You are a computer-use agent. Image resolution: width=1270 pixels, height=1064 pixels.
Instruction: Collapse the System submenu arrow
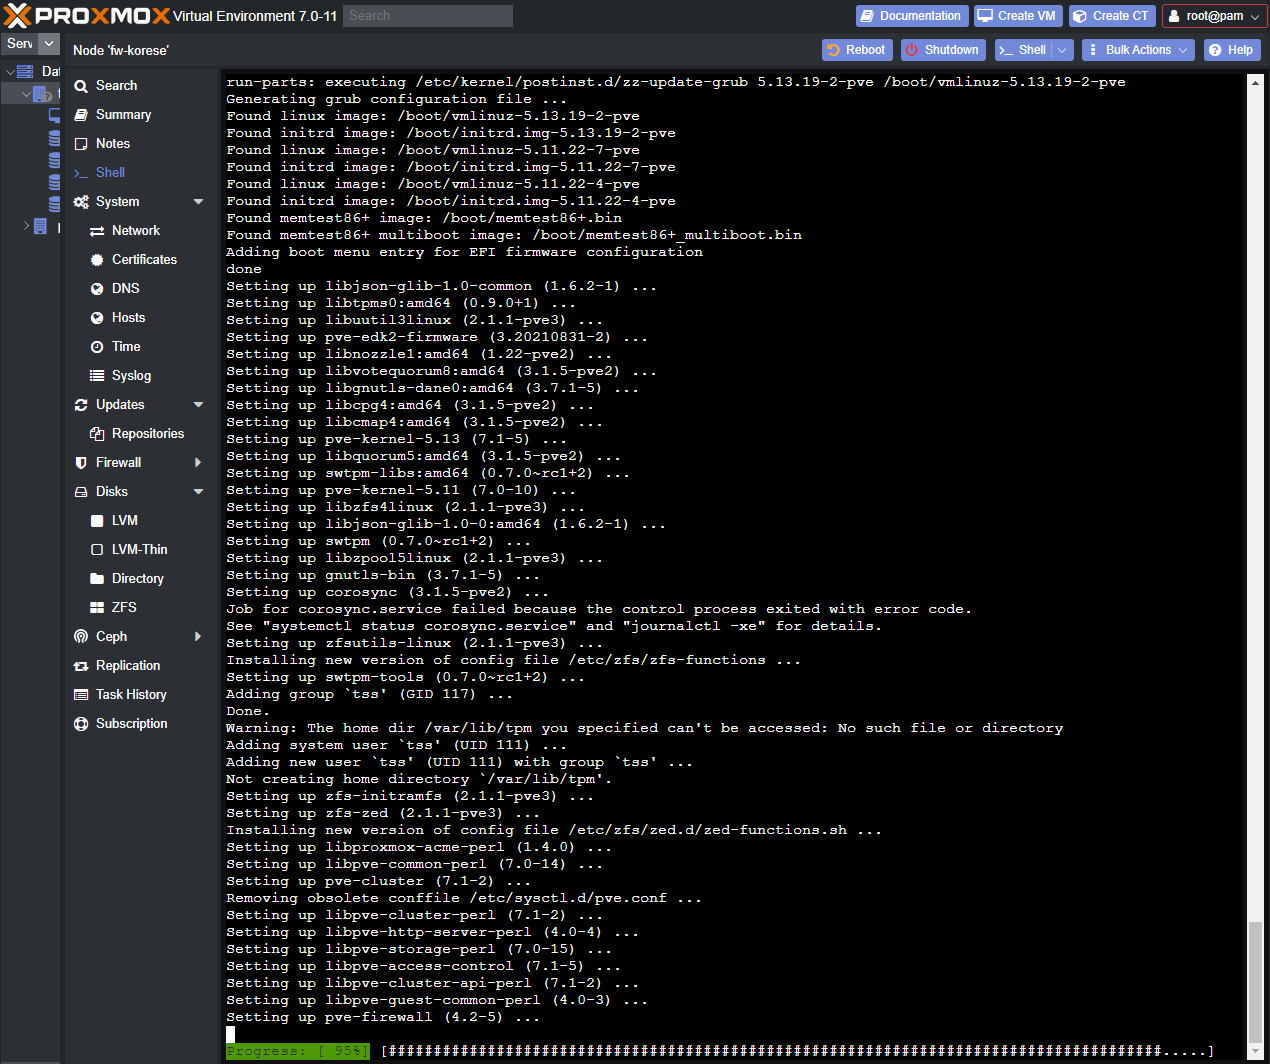coord(198,202)
